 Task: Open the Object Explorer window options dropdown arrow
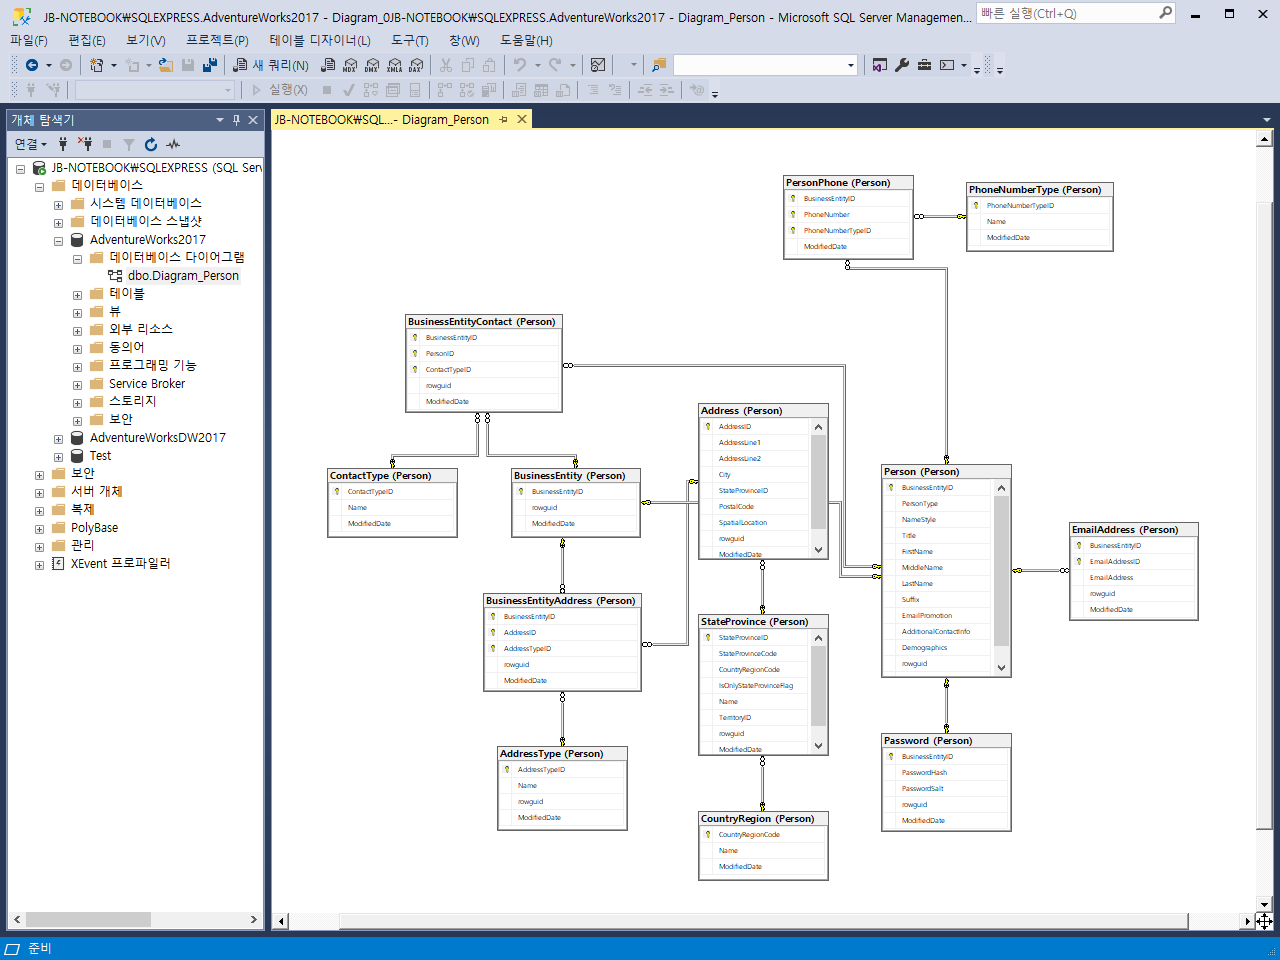220,120
